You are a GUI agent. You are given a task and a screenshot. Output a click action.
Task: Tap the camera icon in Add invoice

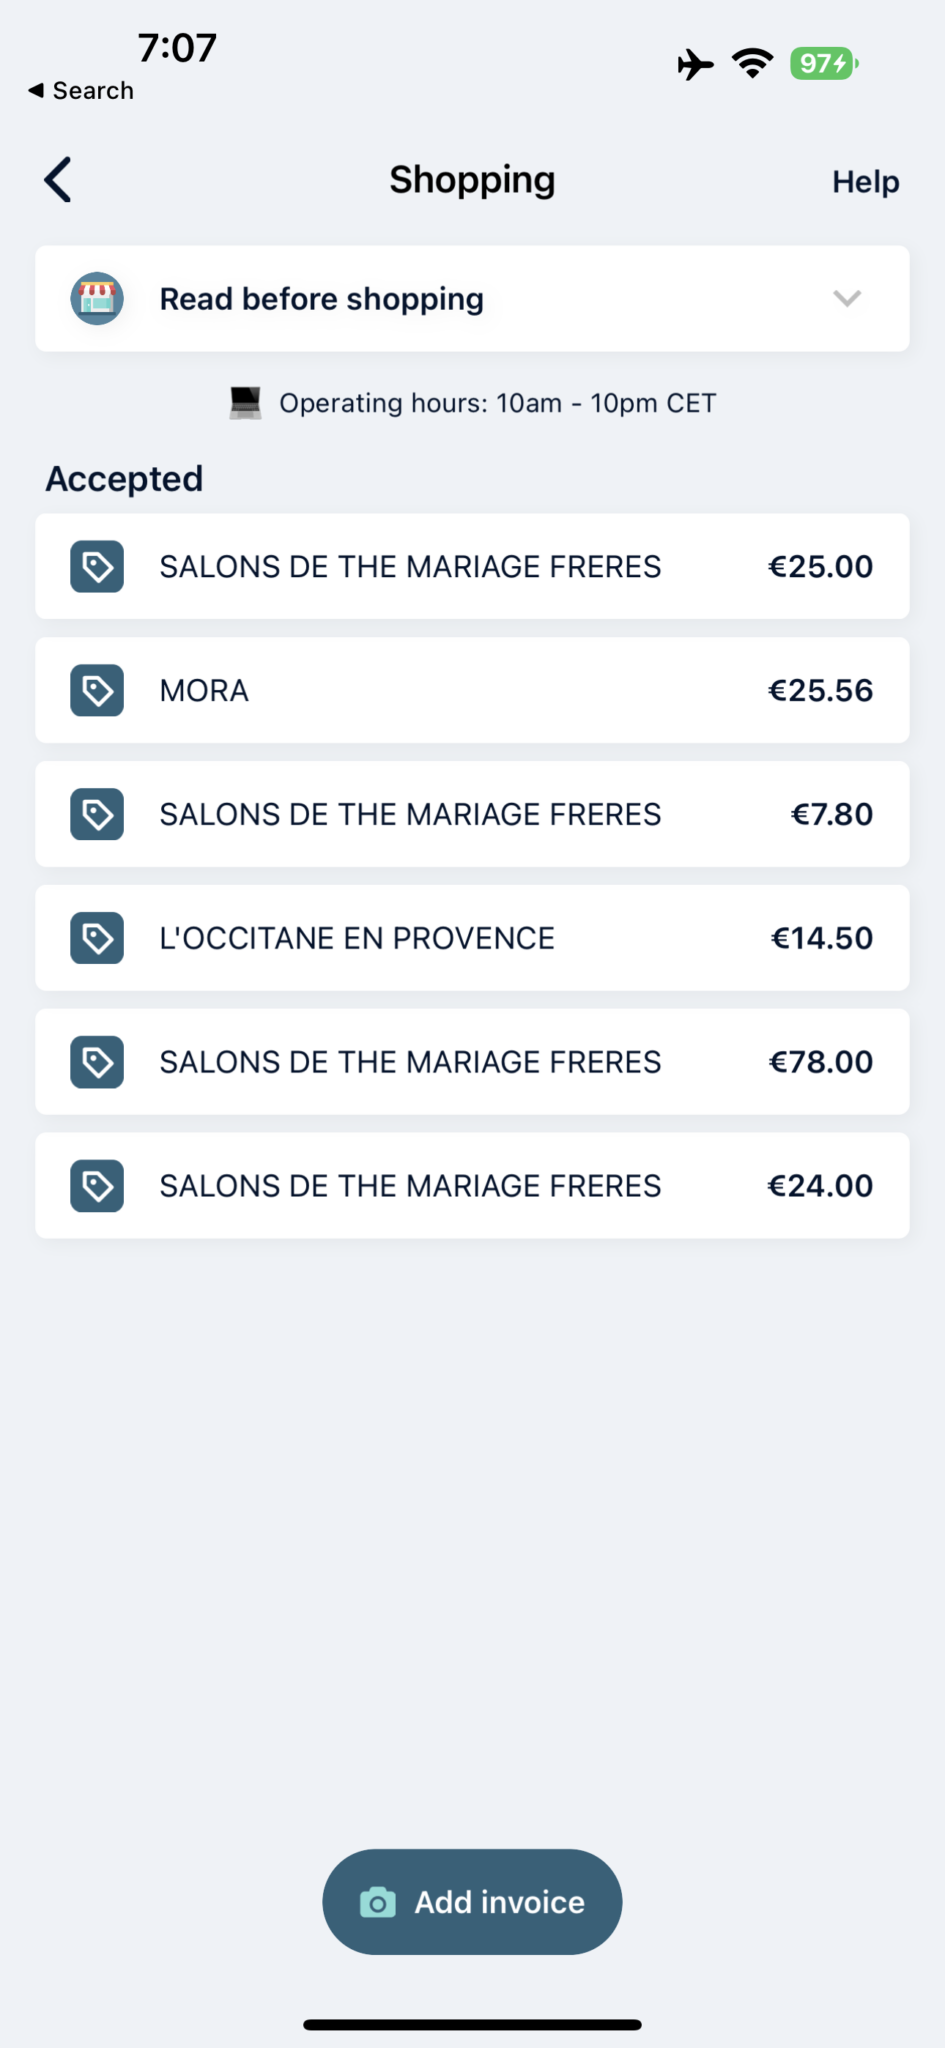(378, 1902)
